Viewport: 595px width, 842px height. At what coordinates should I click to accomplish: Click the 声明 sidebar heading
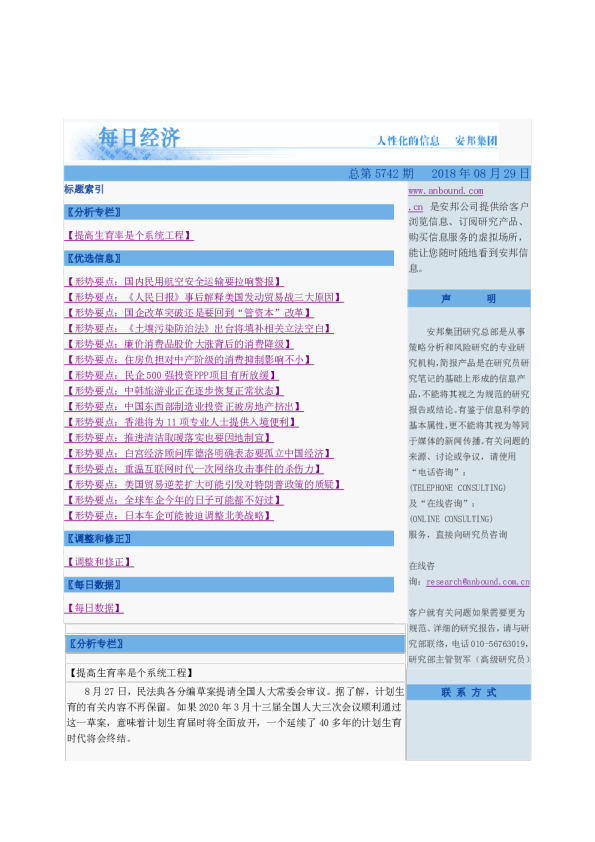coord(469,299)
